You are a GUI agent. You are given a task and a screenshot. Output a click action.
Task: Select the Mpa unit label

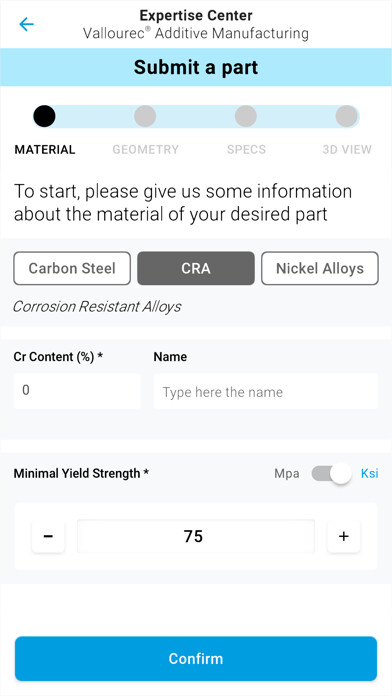coord(287,474)
